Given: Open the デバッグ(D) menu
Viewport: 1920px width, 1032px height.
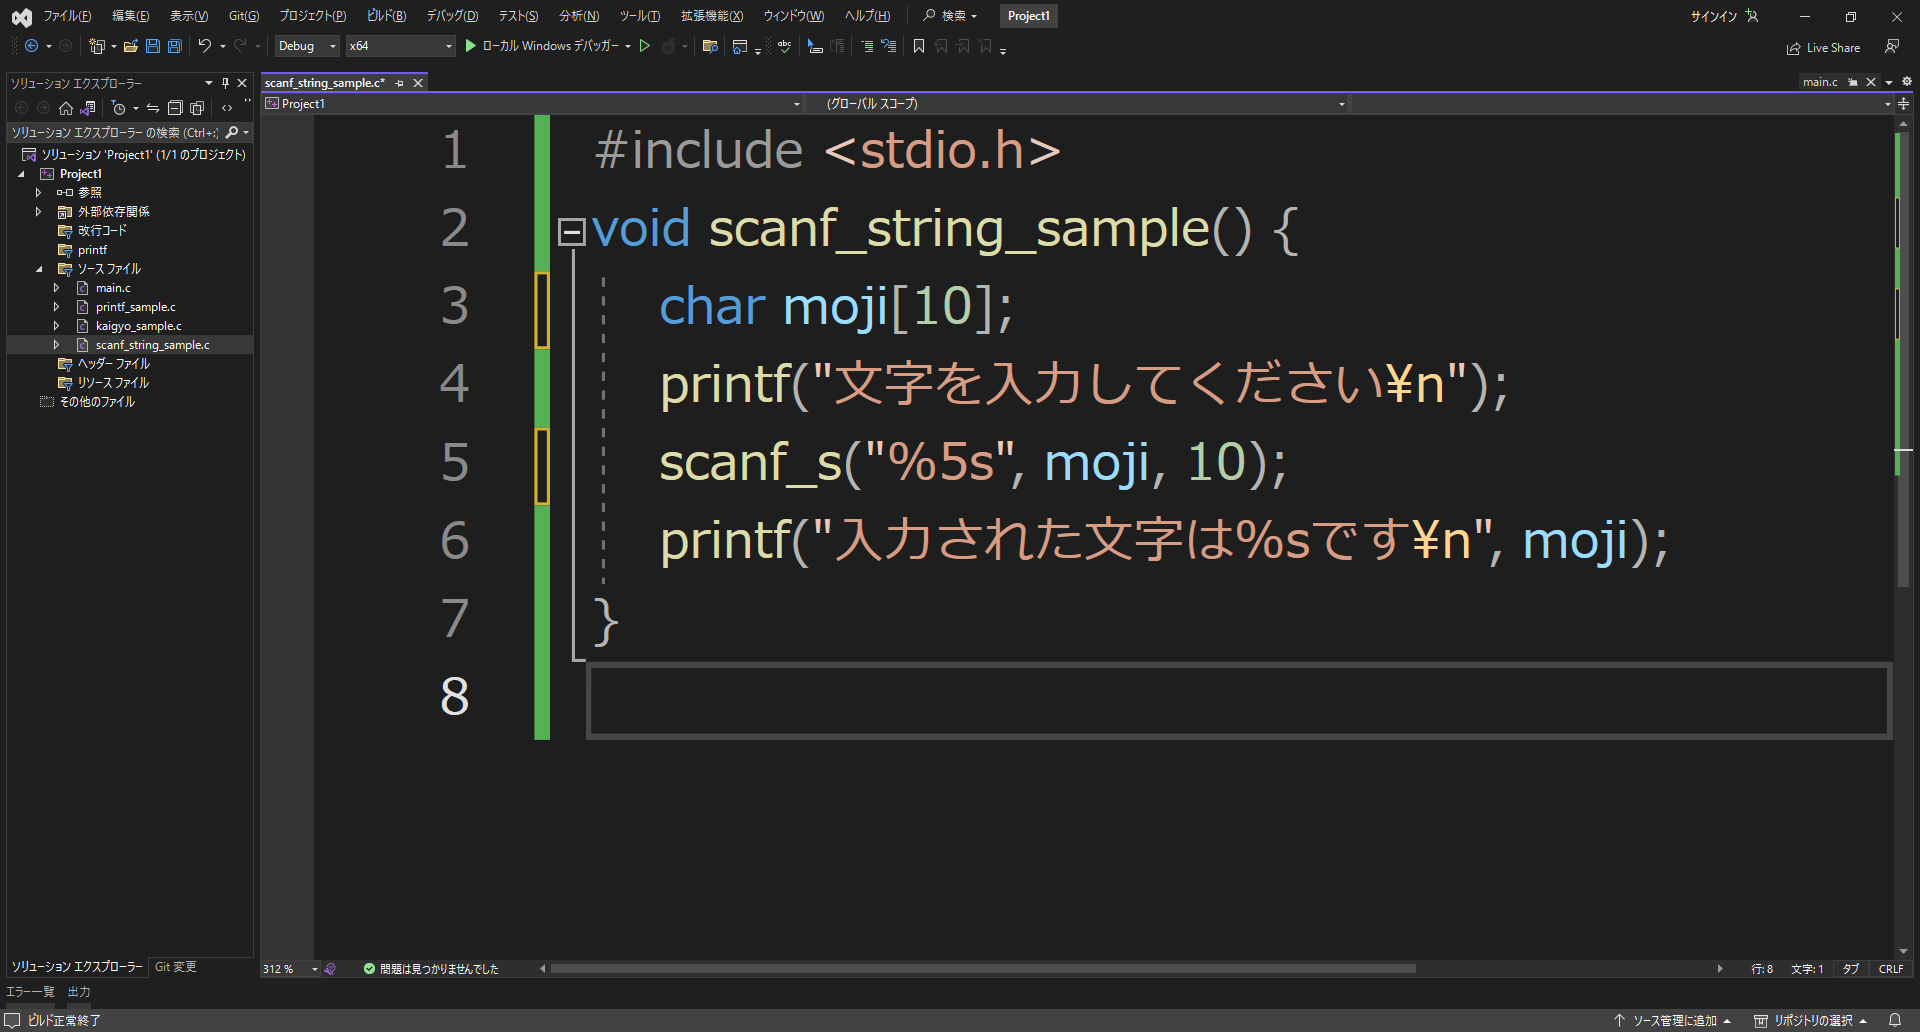Looking at the screenshot, I should [452, 16].
